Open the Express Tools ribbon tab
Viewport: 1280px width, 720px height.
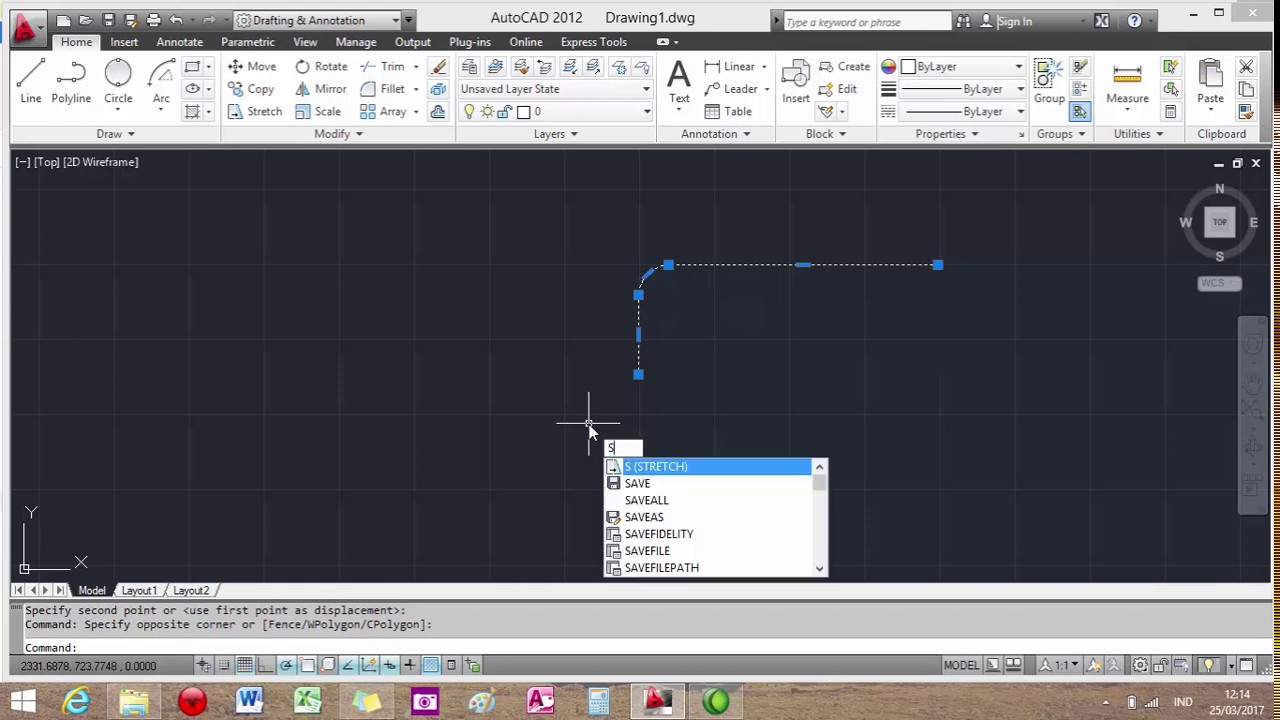click(594, 42)
